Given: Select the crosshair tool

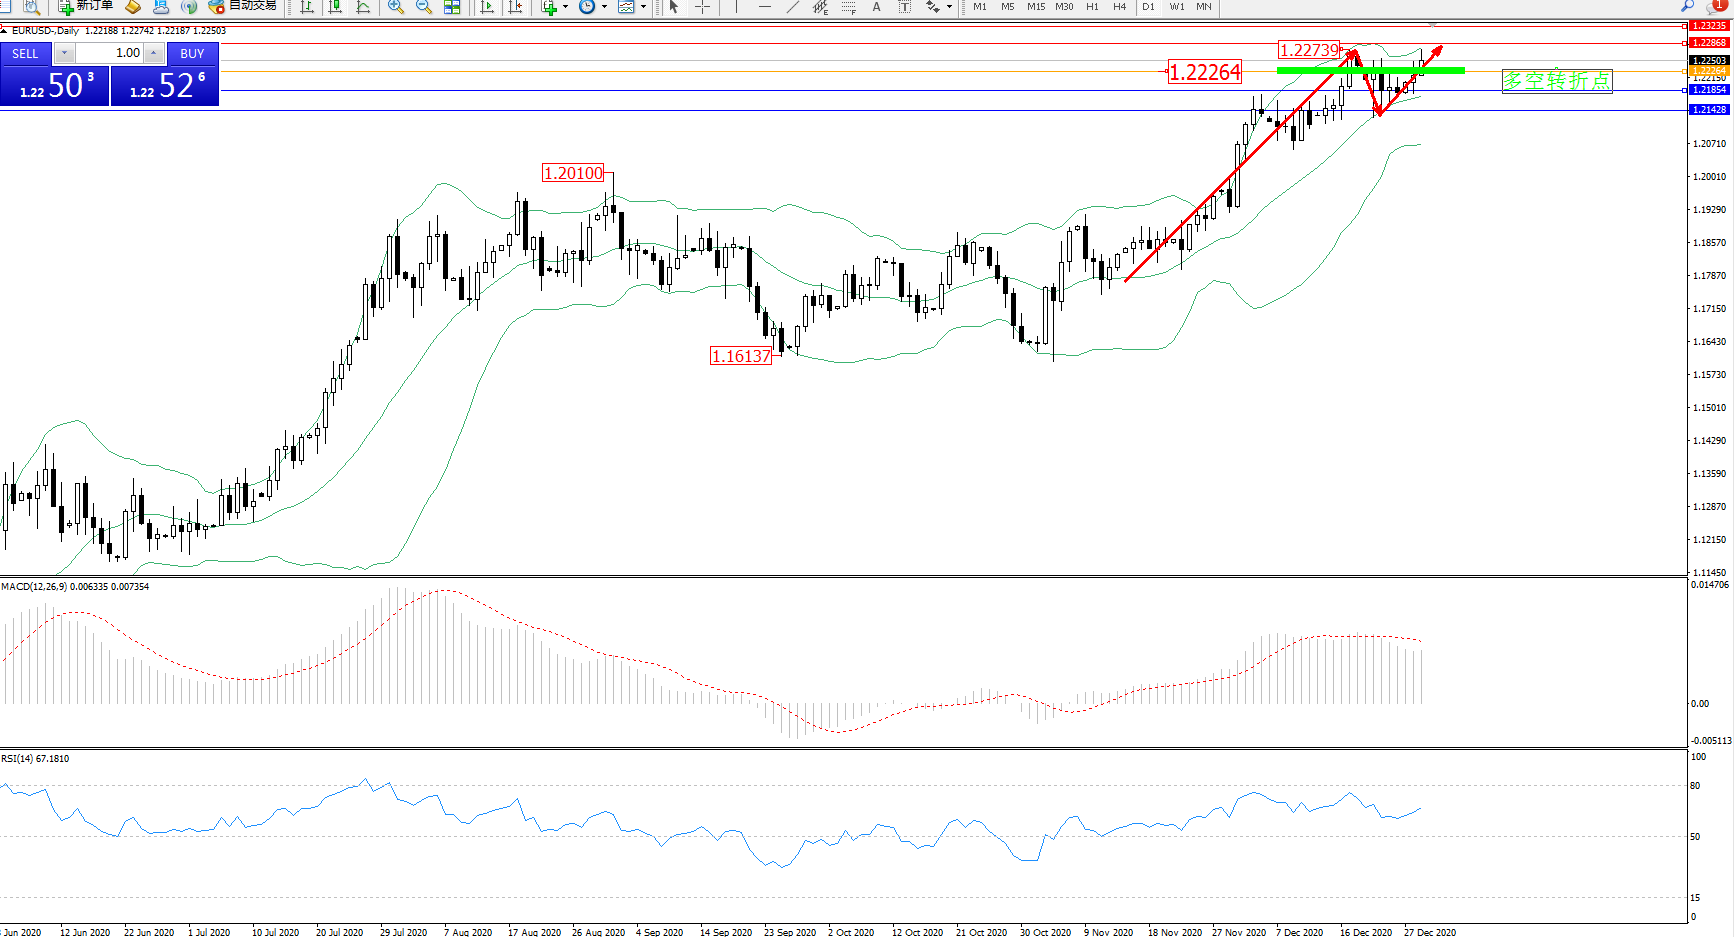Looking at the screenshot, I should (x=703, y=7).
